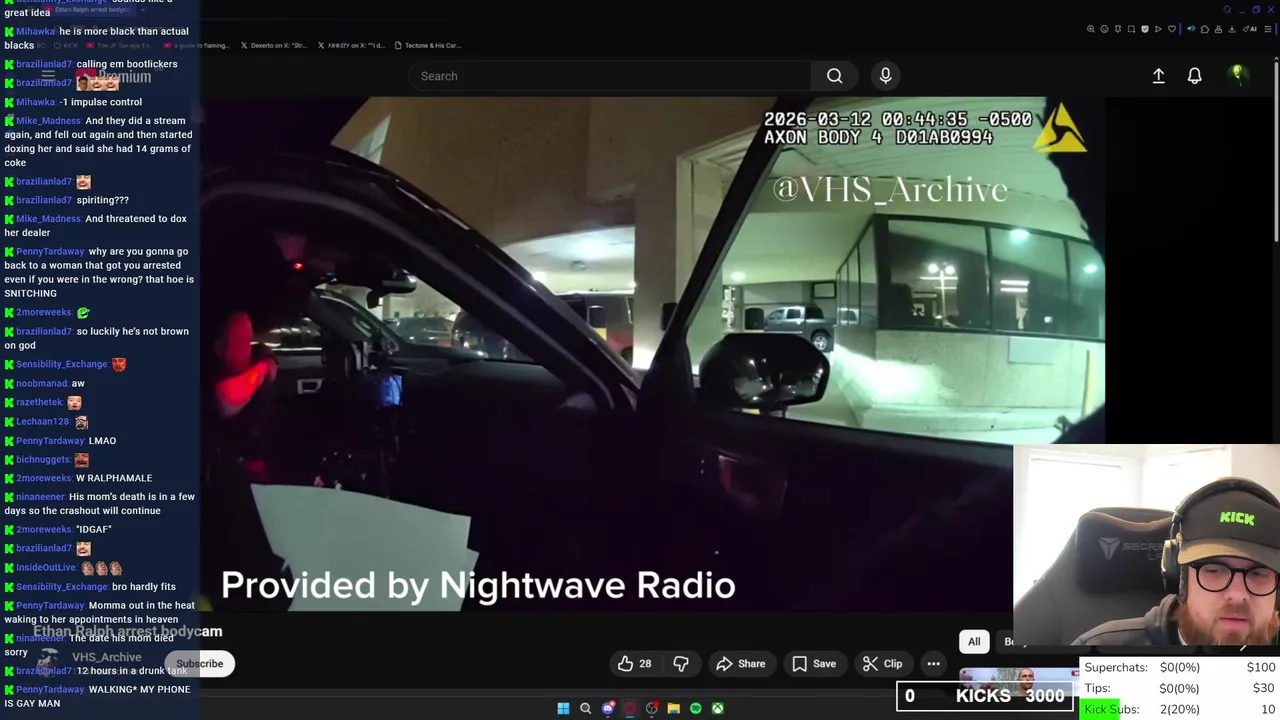Subscribe to VHS_Archive channel
This screenshot has width=1280, height=720.
[x=200, y=664]
